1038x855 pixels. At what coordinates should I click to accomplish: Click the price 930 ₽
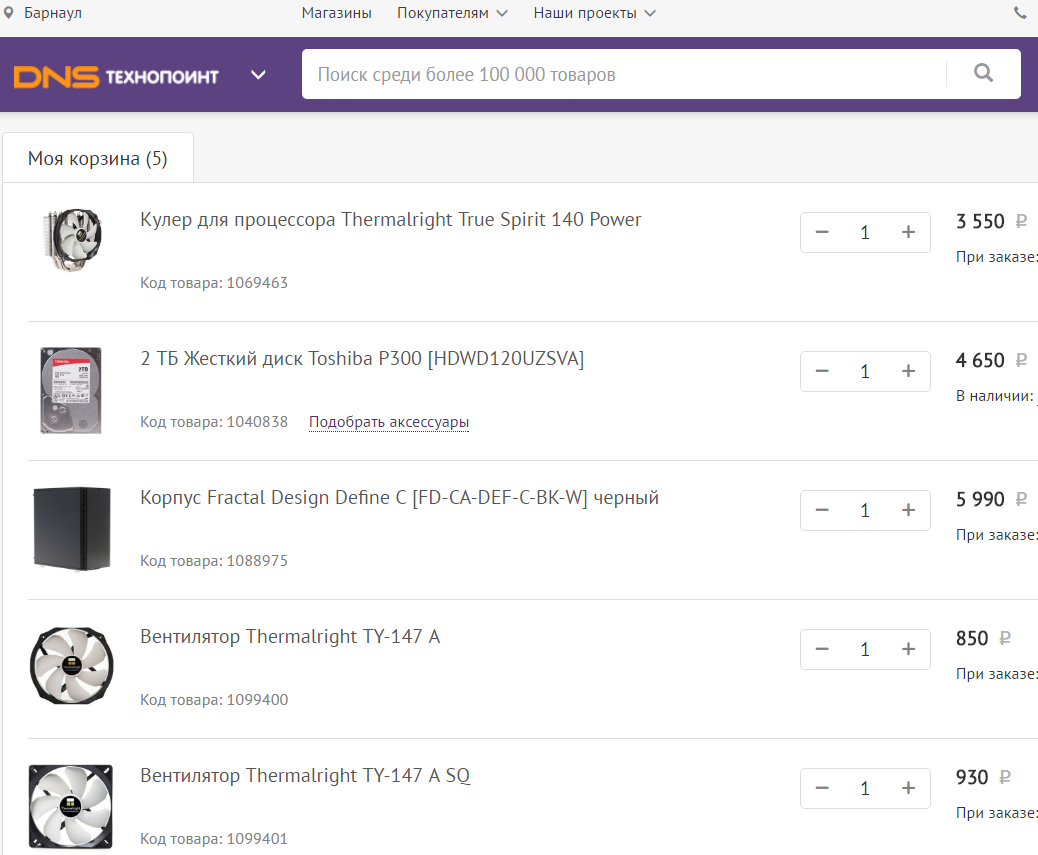pos(983,777)
